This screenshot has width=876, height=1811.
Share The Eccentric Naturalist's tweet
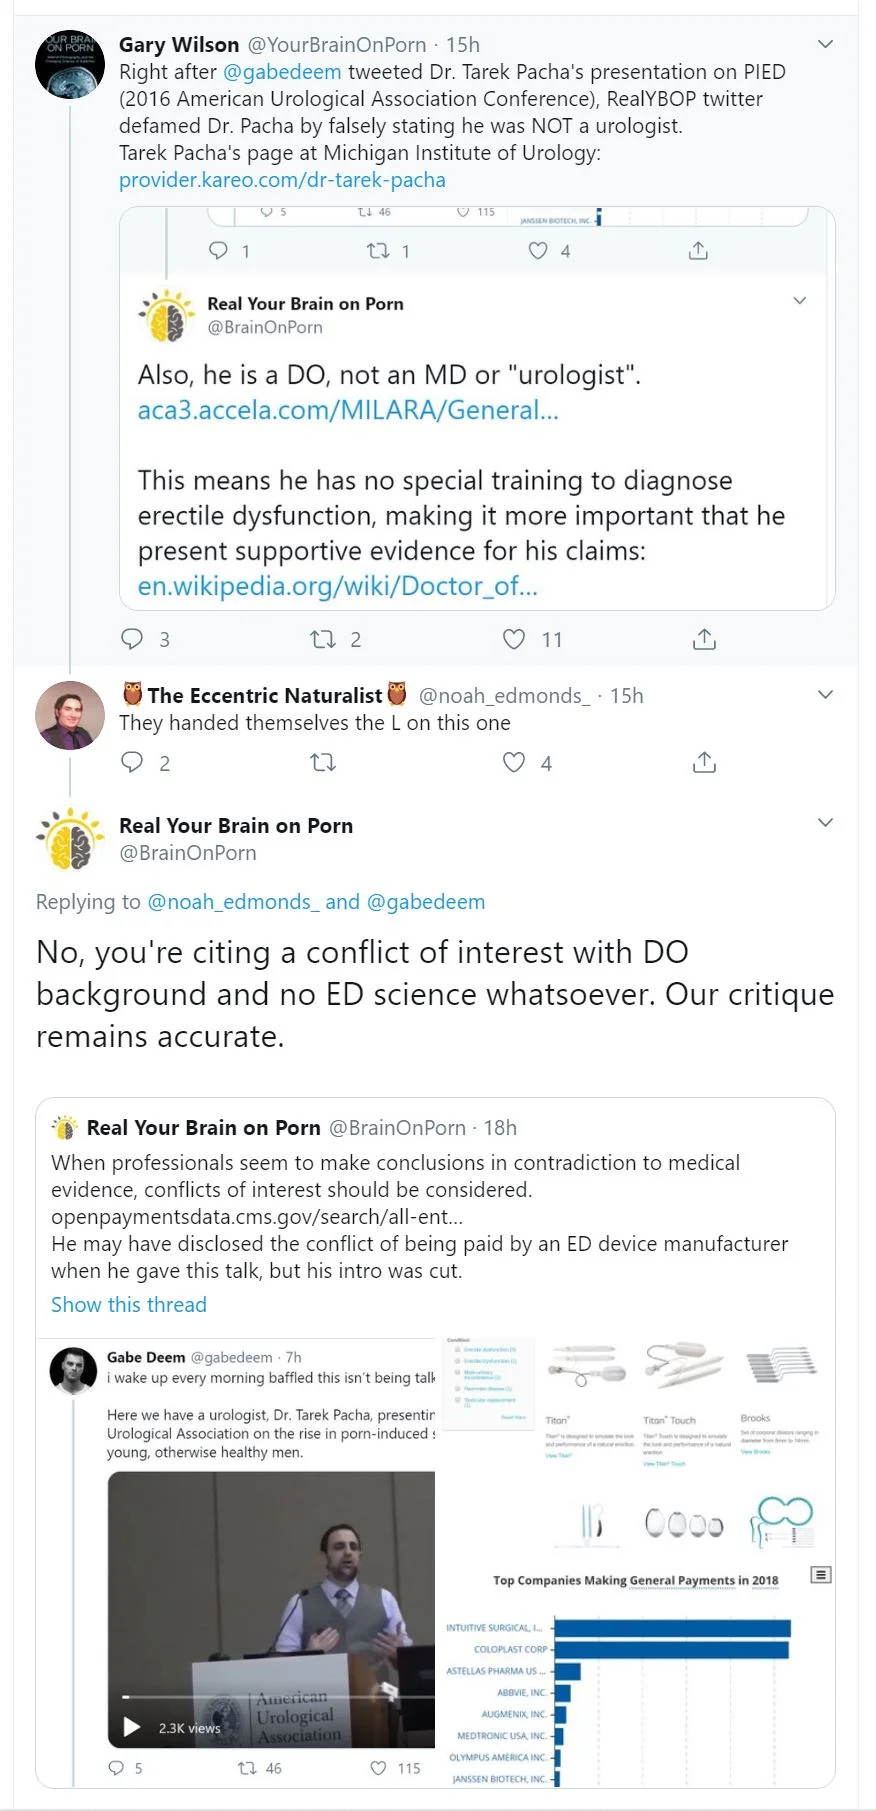pos(704,763)
